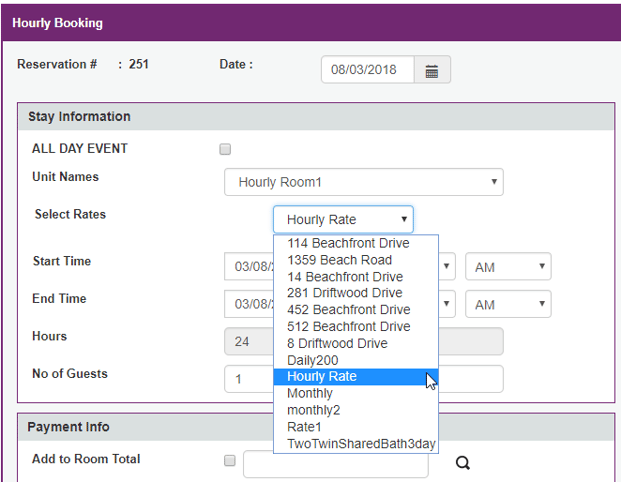Open the Unit Names dropdown
The height and width of the screenshot is (482, 621).
pos(364,183)
